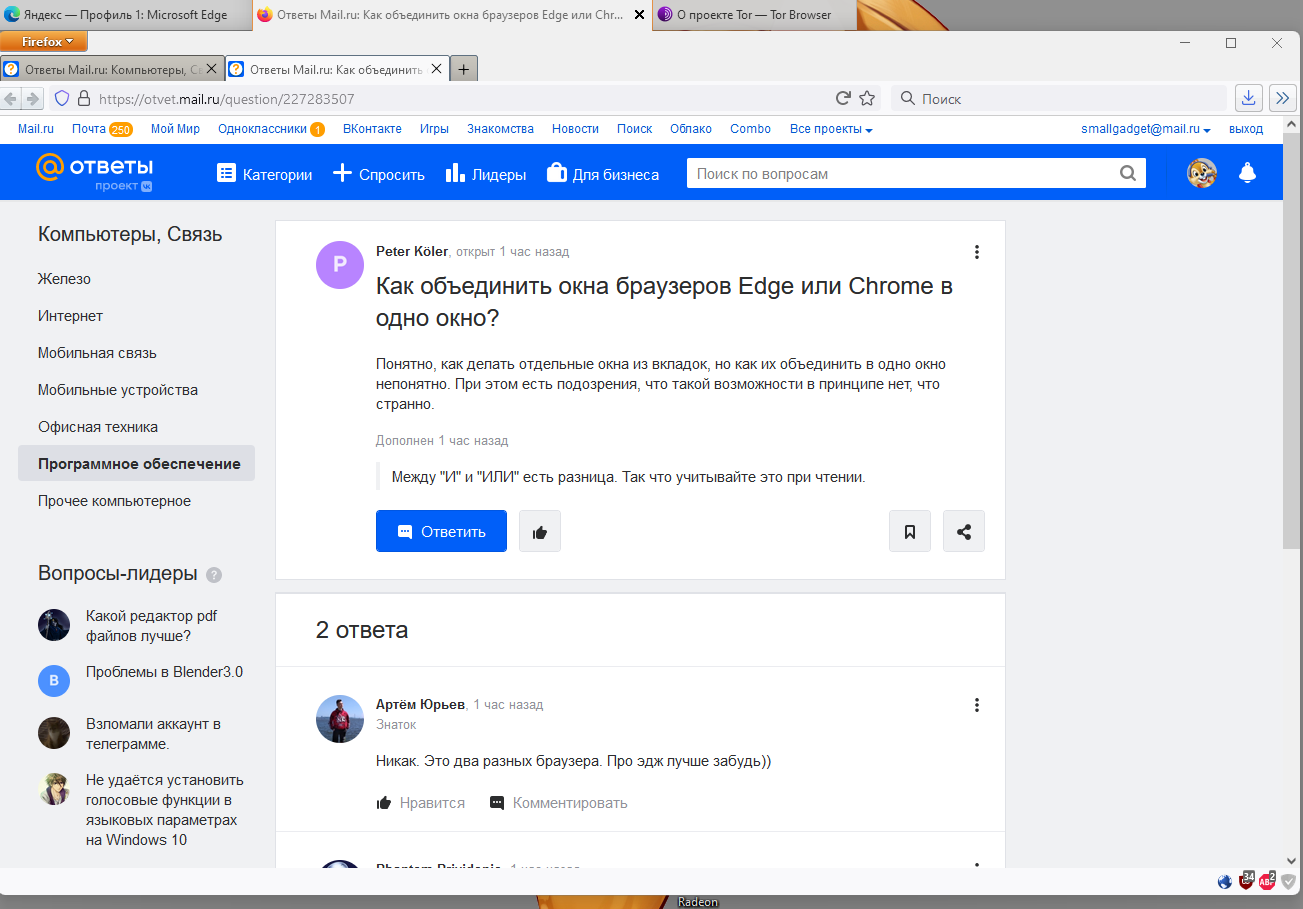This screenshot has height=909, width=1303.
Task: Open ВКонтакте link in portal bar
Action: (x=372, y=129)
